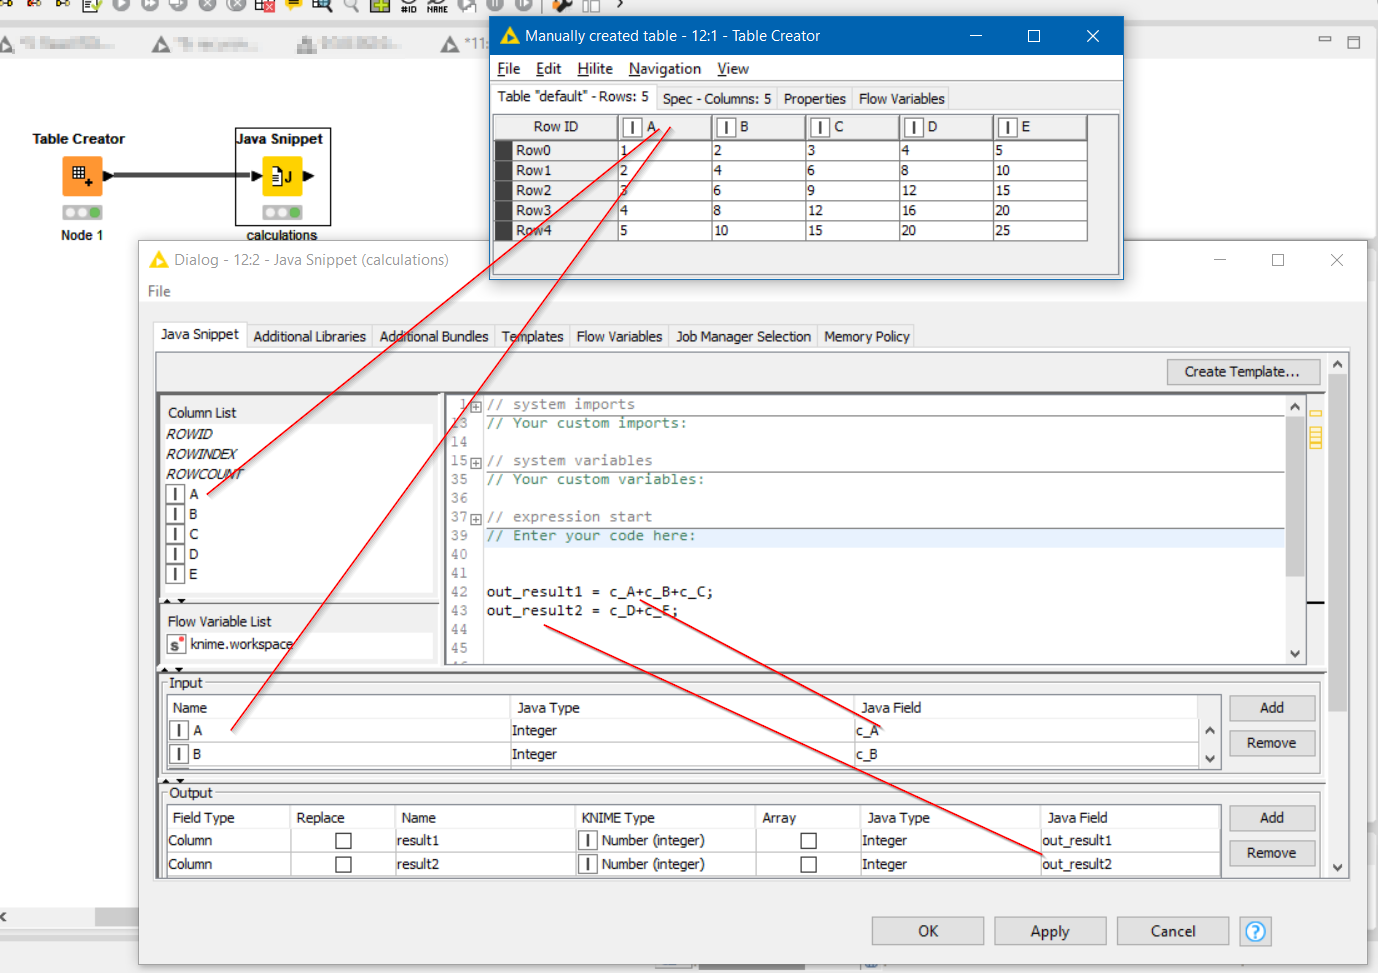Screen dimensions: 1378x973
Task: Select the Row2 row marker in table
Action: coord(503,190)
